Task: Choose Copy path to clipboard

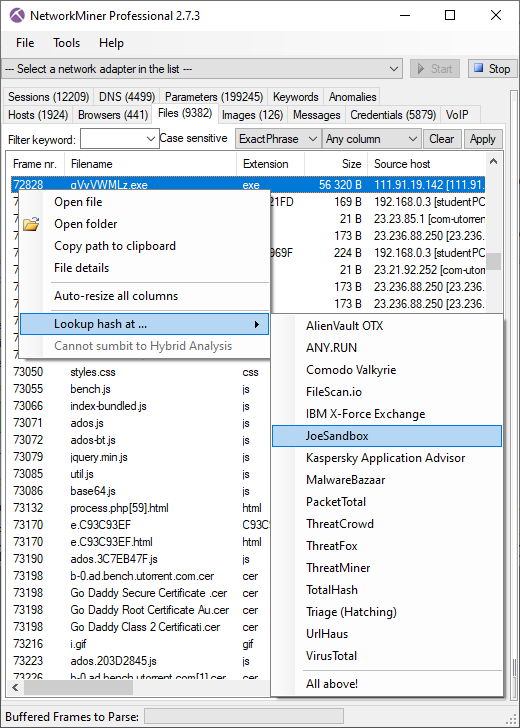Action: [x=144, y=246]
